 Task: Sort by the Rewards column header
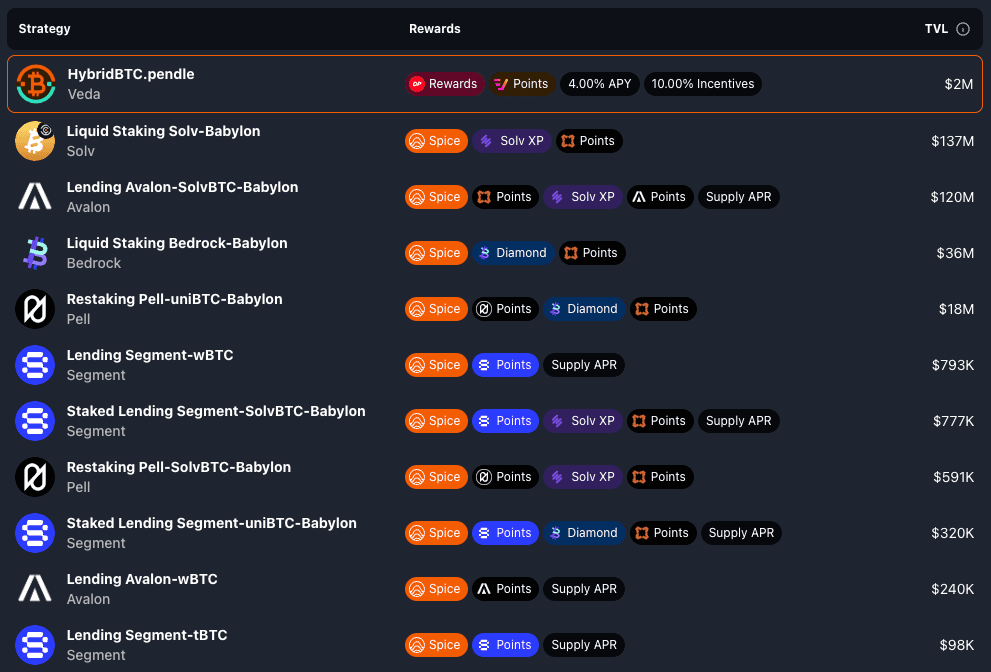[434, 29]
